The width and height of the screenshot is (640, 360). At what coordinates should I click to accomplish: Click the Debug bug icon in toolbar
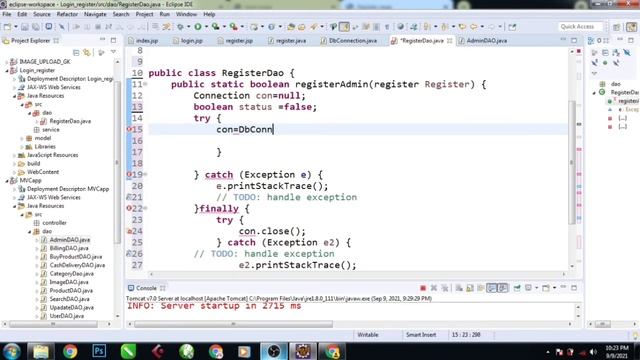click(180, 27)
